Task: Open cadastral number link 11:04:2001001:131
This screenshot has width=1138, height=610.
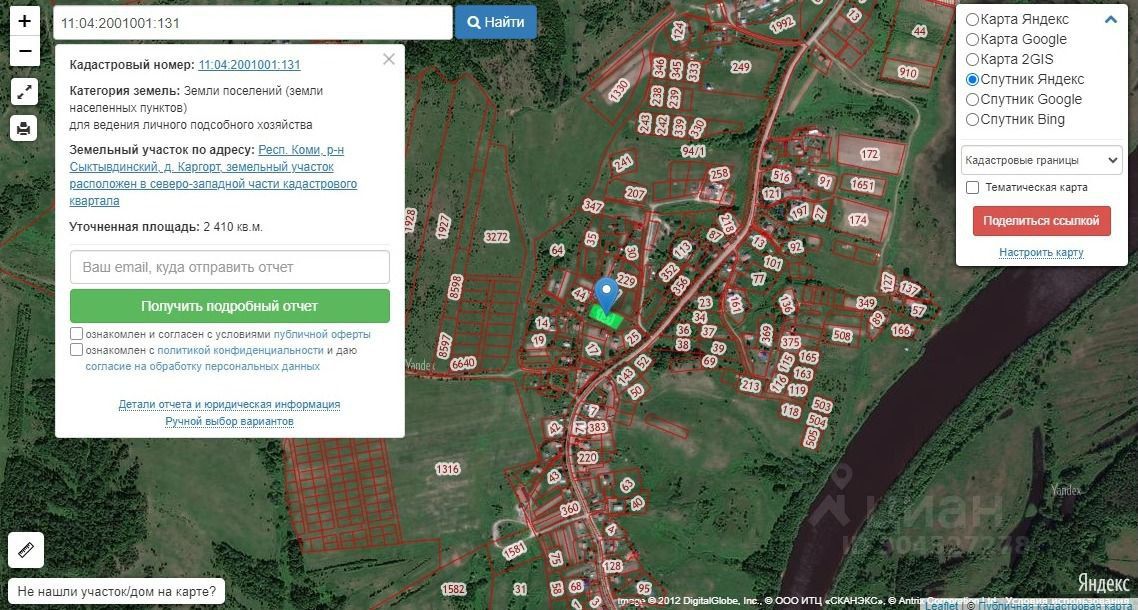Action: (x=249, y=65)
